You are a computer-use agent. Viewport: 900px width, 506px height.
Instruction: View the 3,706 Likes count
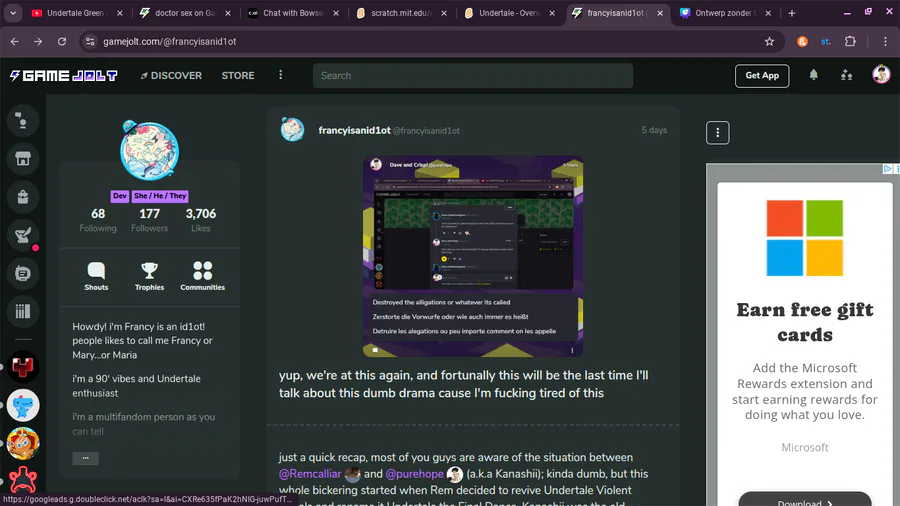[x=201, y=220]
